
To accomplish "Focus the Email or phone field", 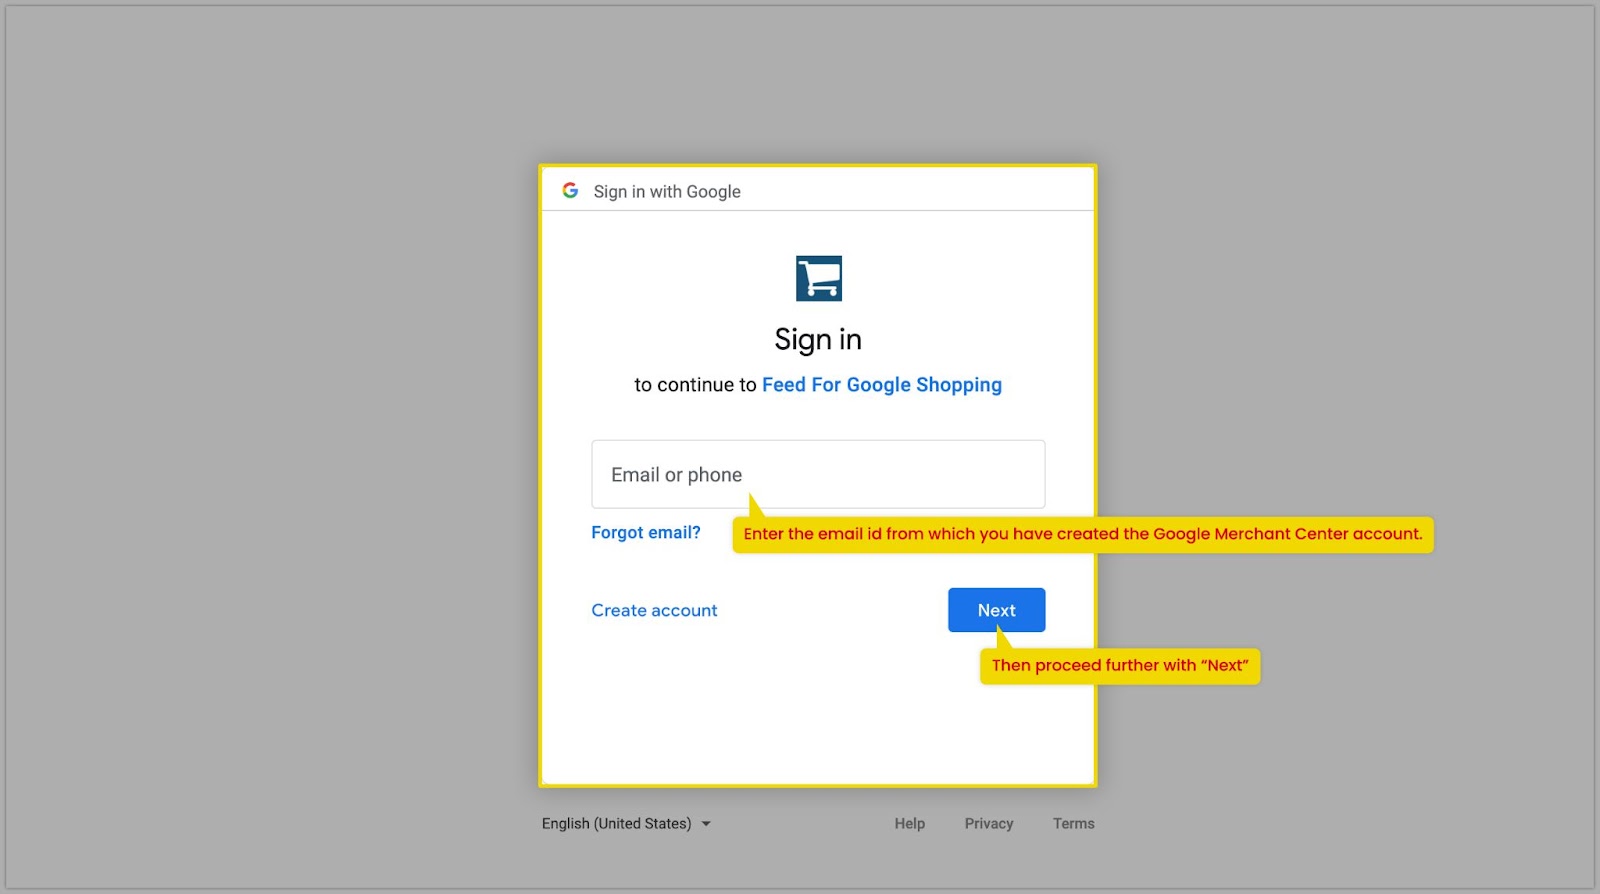I will [818, 474].
